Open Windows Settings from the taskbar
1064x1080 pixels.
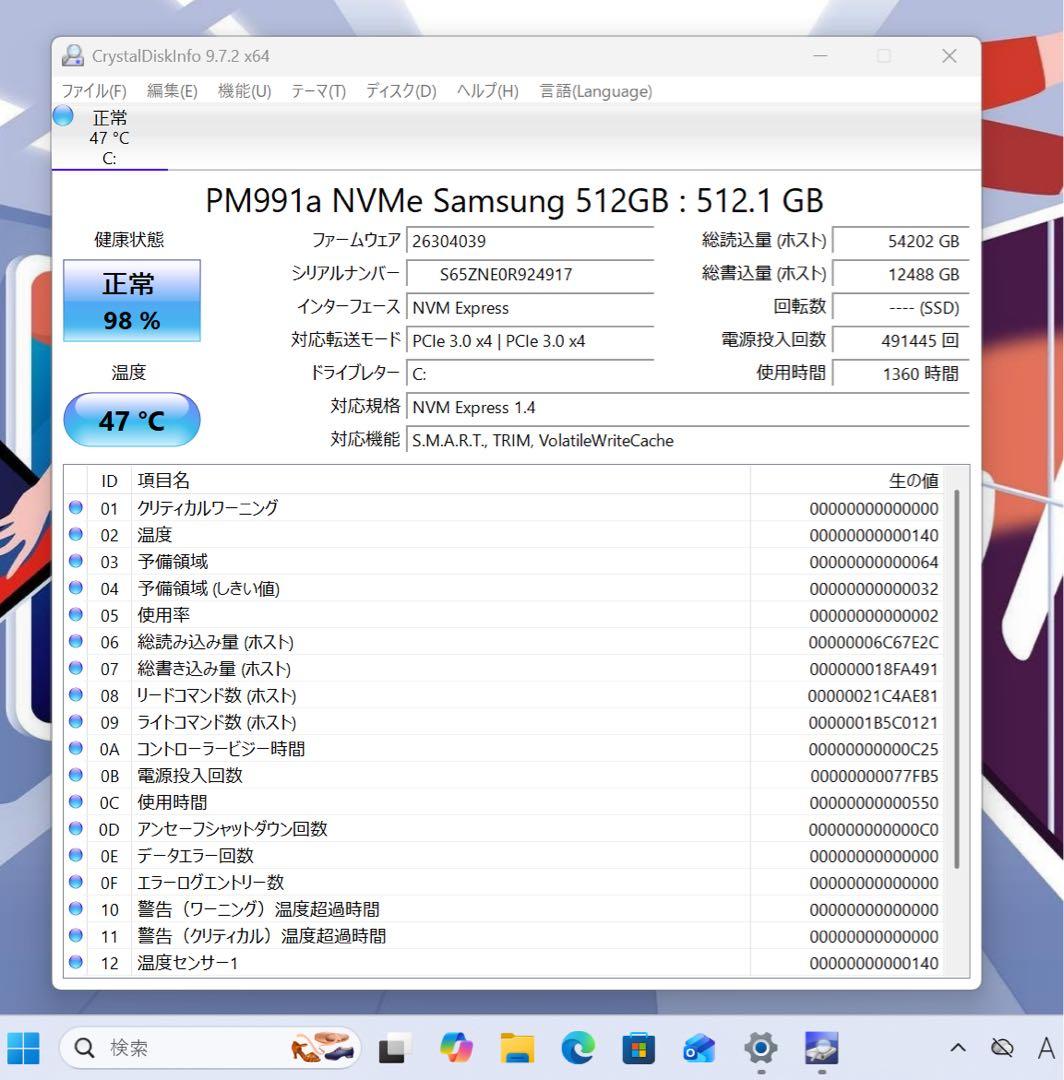pyautogui.click(x=759, y=1048)
